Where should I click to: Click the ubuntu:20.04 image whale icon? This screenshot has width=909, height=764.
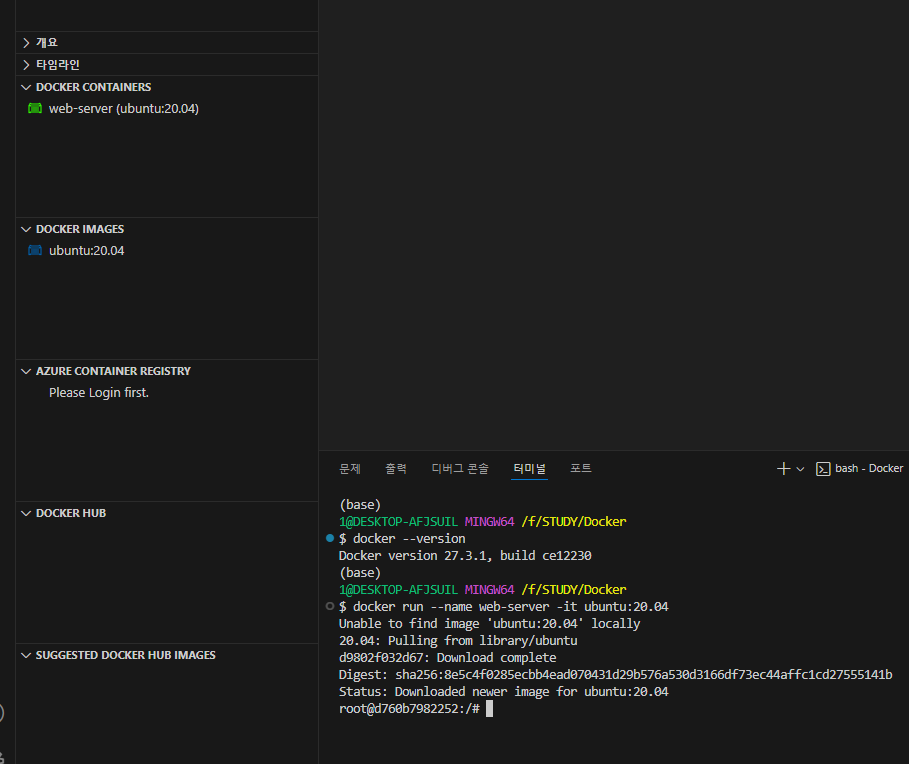point(36,250)
